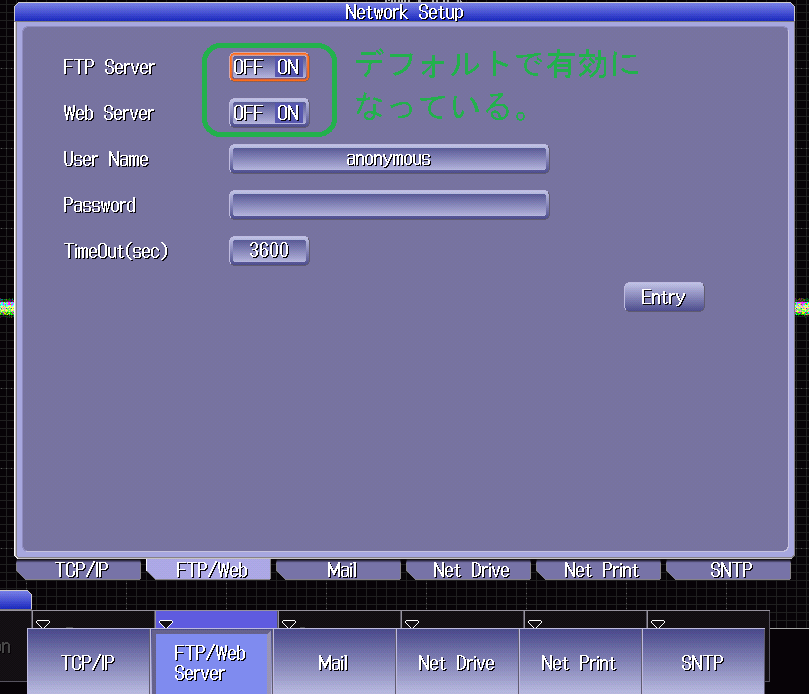
Task: Select the FTP/Web tab in the dialog tab strip
Action: coord(211,570)
